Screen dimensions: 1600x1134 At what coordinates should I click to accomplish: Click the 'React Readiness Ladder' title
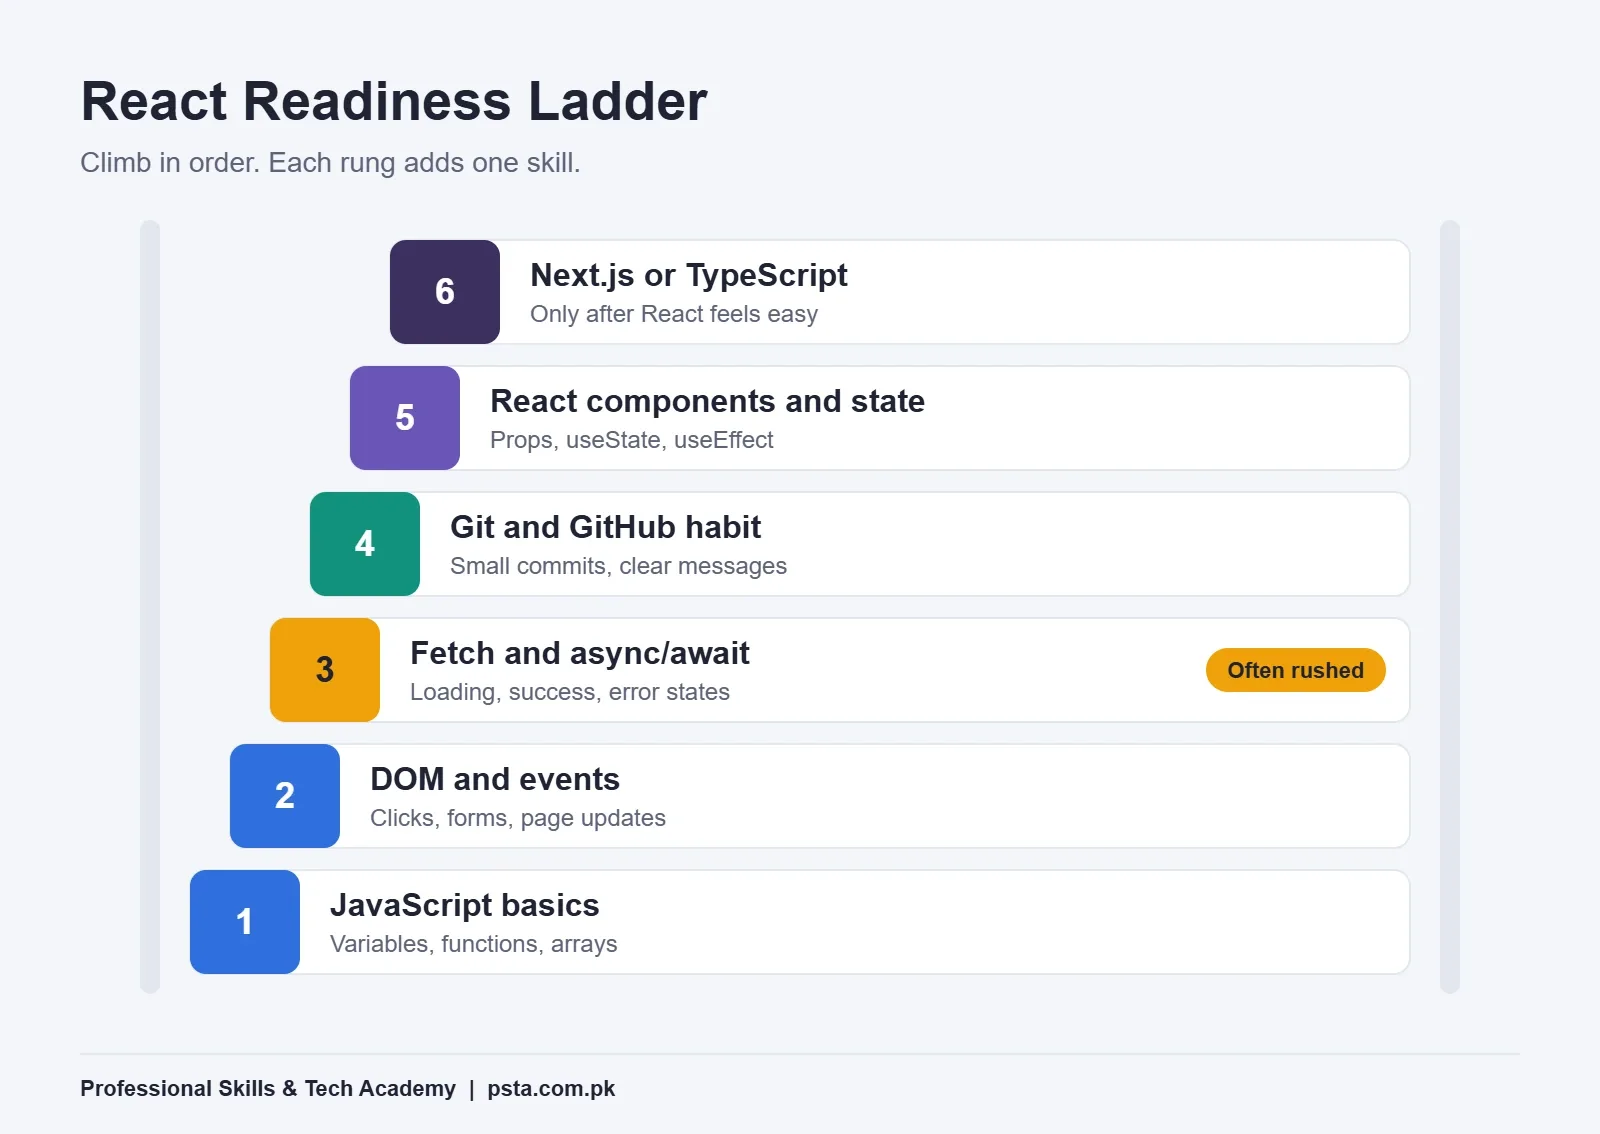394,102
